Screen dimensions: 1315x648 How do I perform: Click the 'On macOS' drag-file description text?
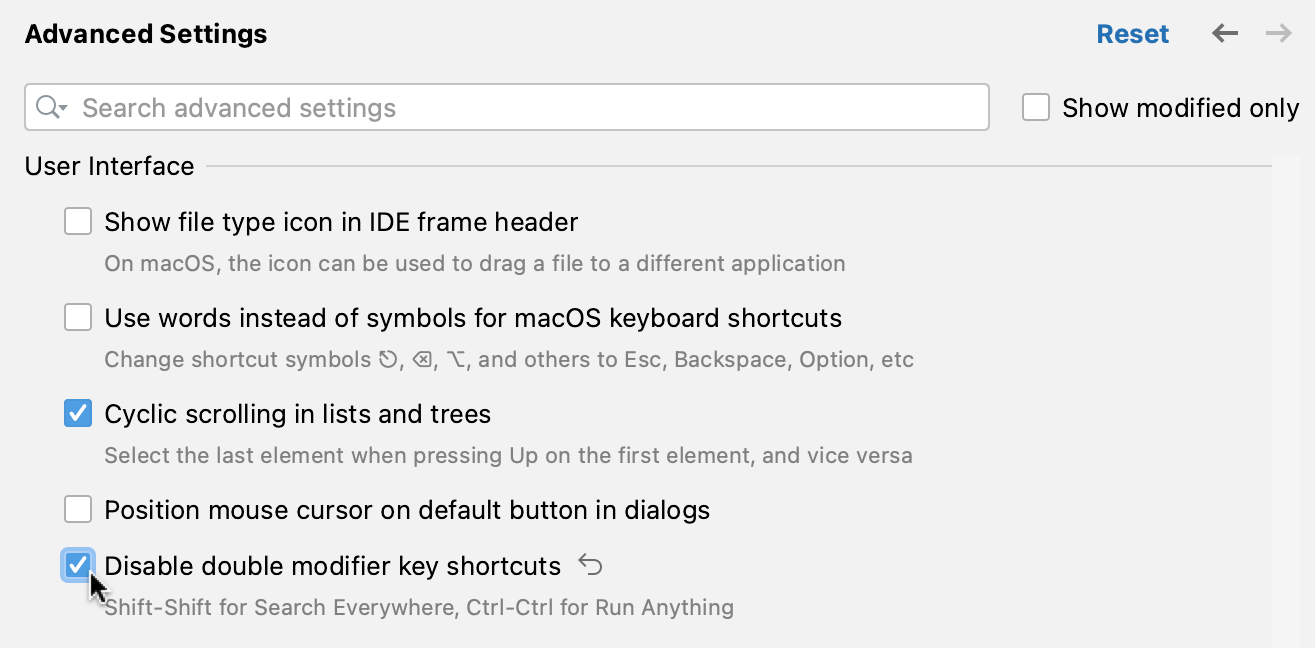[475, 263]
